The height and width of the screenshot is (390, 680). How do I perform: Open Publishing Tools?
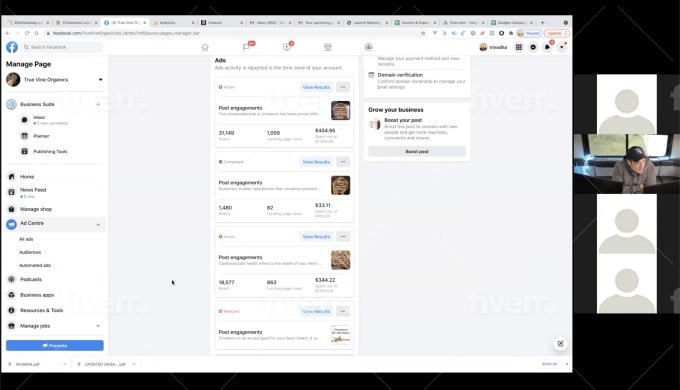[x=50, y=151]
